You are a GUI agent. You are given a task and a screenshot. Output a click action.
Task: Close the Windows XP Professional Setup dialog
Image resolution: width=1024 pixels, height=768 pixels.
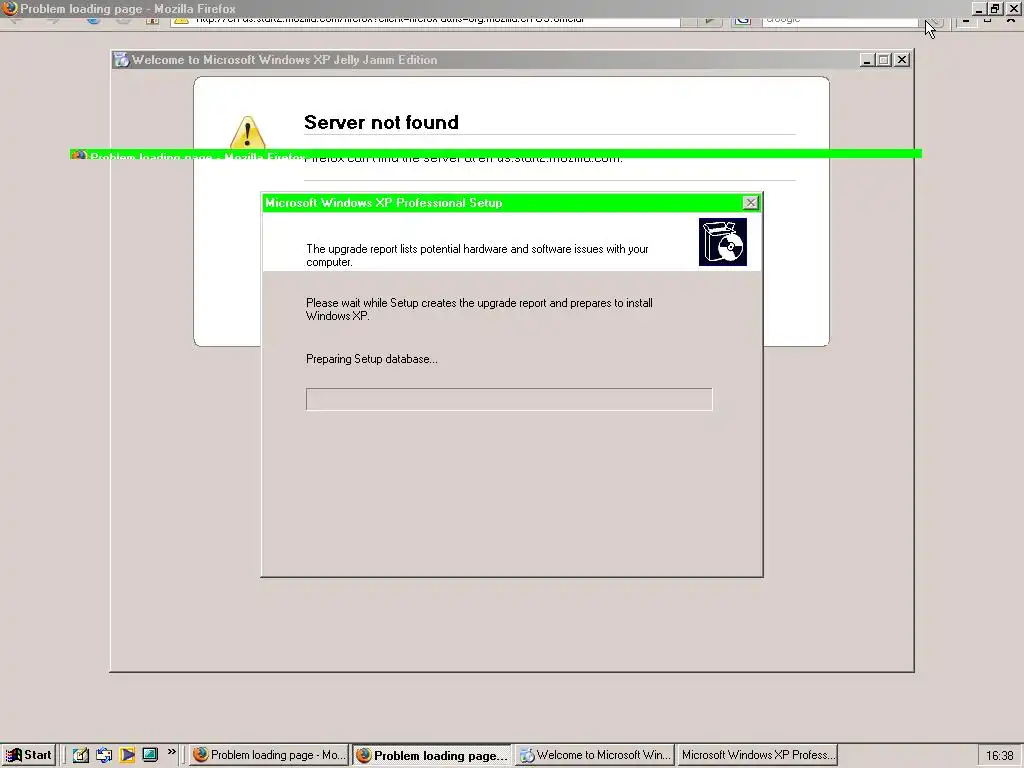coord(750,202)
